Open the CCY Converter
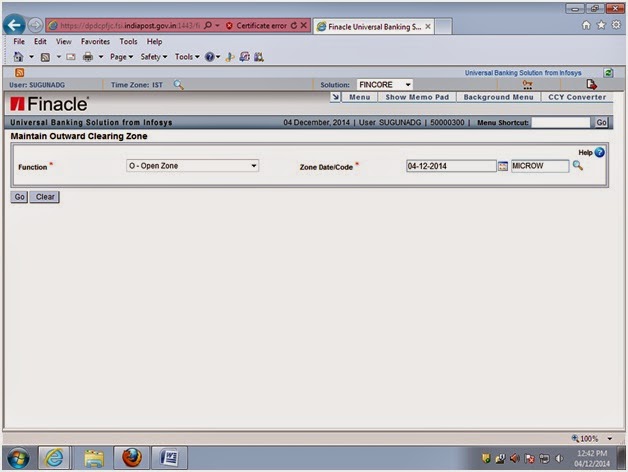Image resolution: width=628 pixels, height=472 pixels. coord(577,97)
